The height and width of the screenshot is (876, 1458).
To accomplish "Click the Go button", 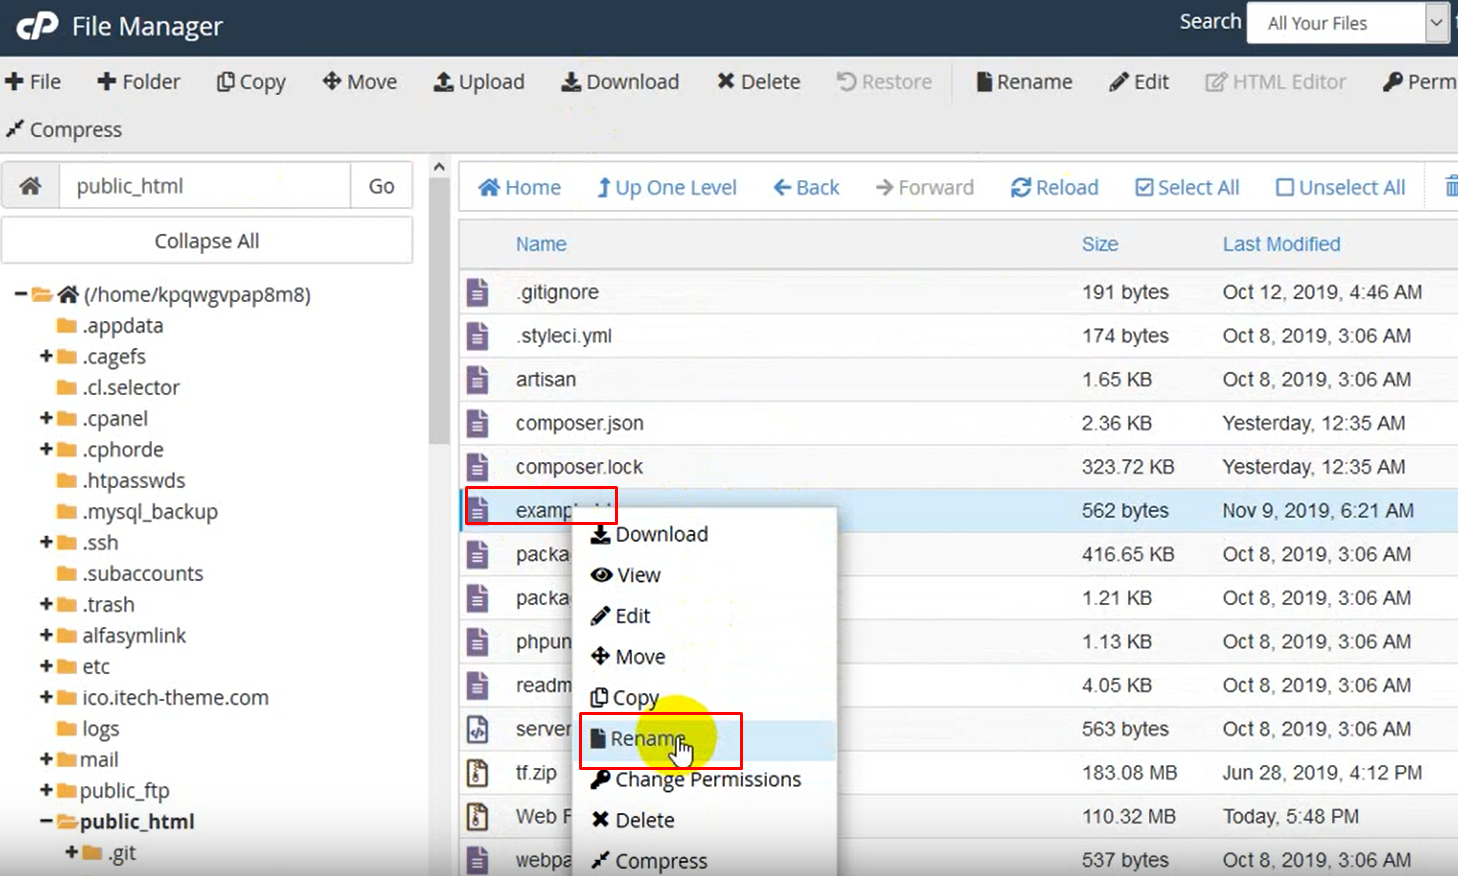I will click(x=381, y=186).
